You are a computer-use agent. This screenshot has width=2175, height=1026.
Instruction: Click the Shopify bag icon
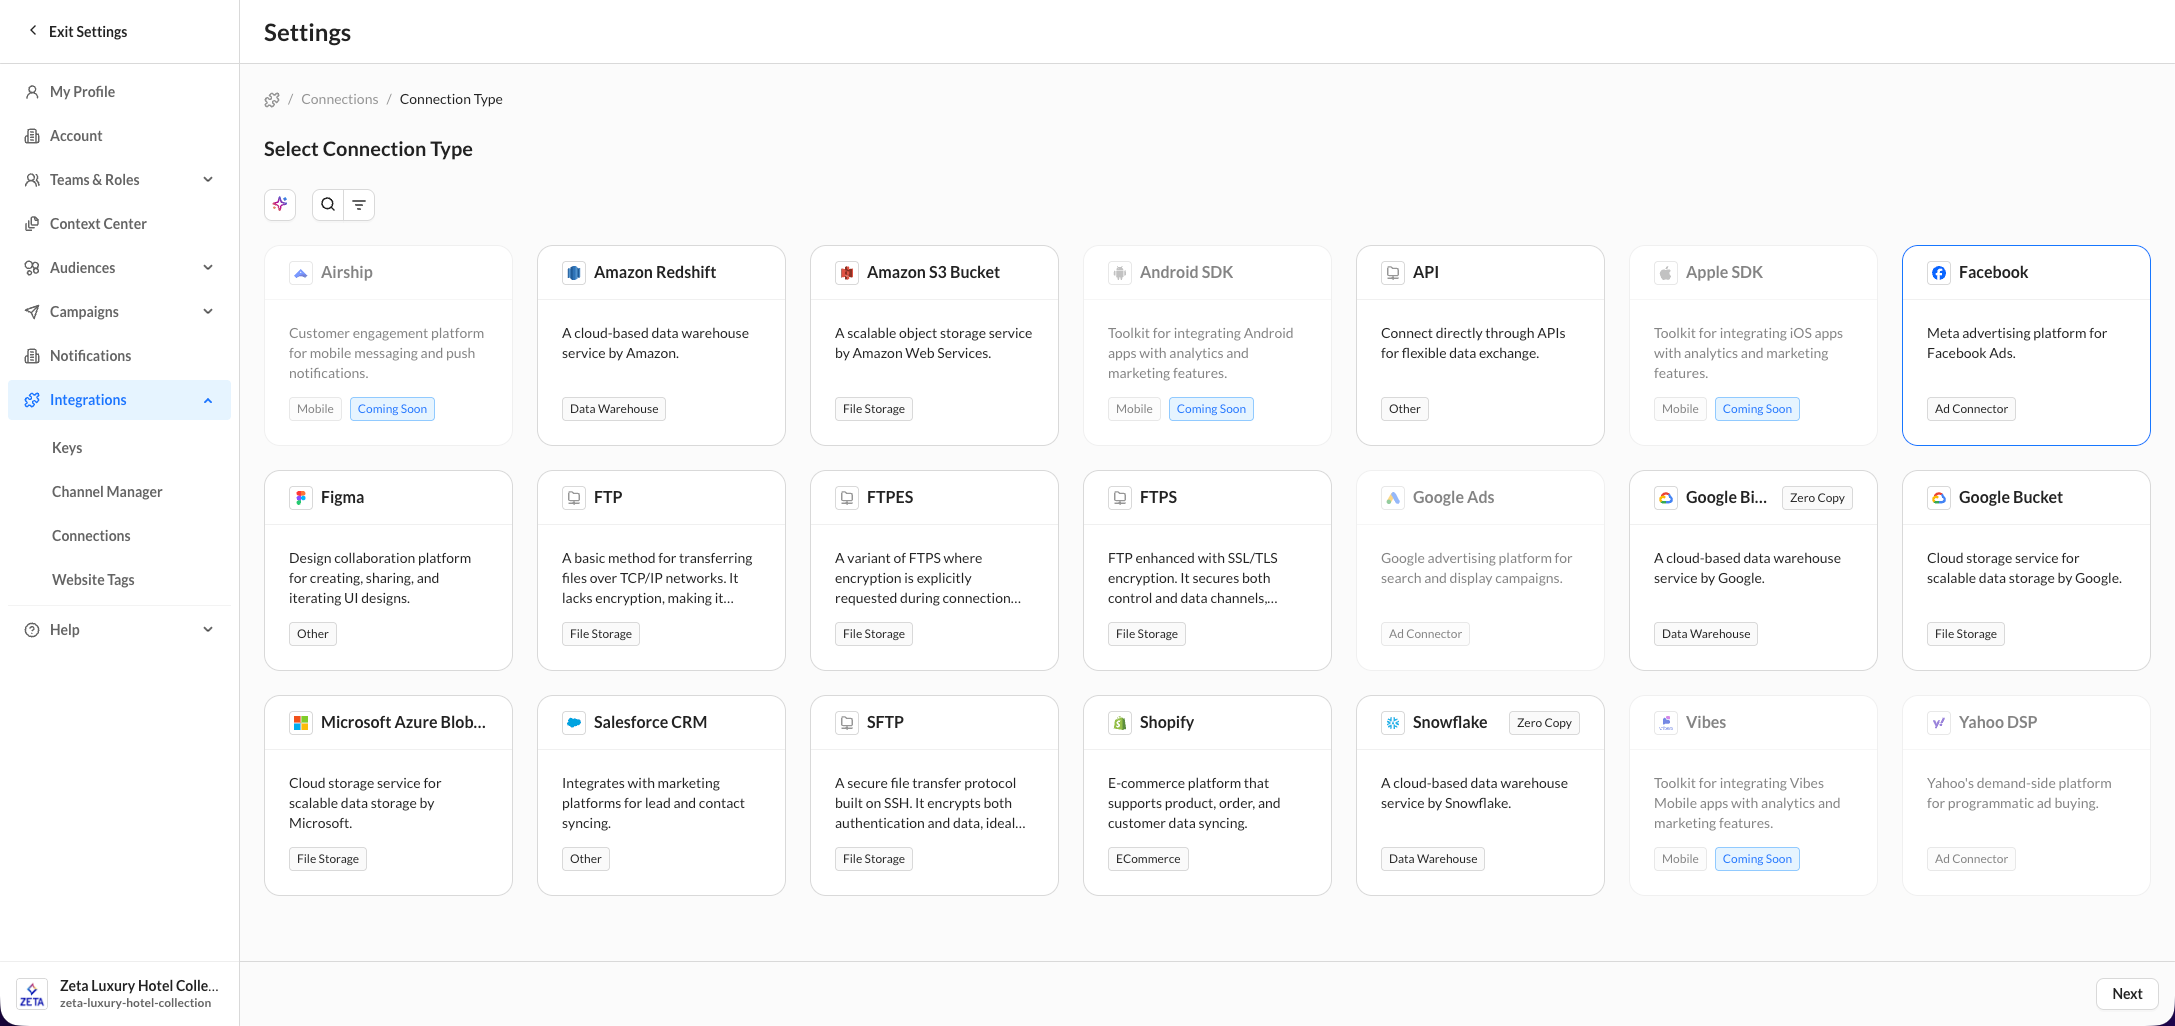pyautogui.click(x=1120, y=722)
